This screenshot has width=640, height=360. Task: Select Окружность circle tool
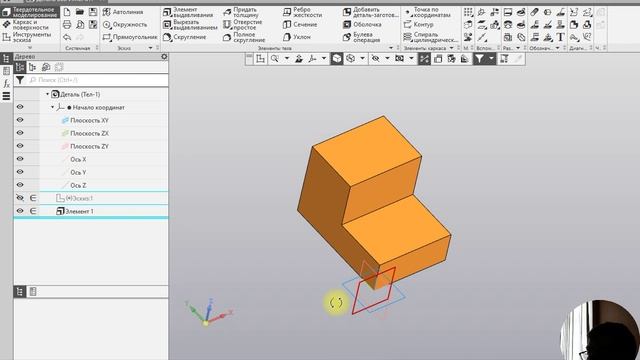point(125,25)
